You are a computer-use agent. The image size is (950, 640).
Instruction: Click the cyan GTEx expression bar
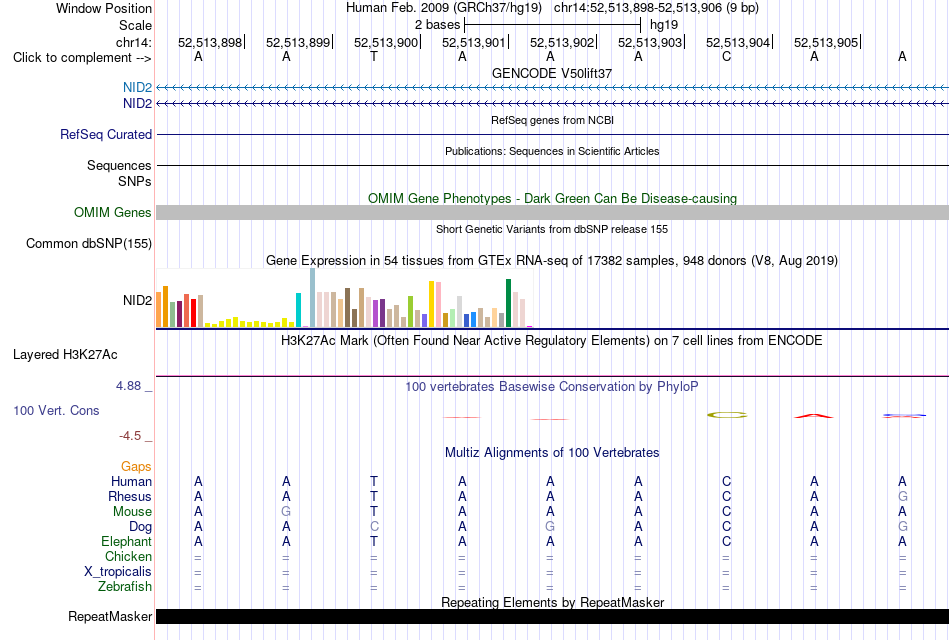tap(299, 310)
